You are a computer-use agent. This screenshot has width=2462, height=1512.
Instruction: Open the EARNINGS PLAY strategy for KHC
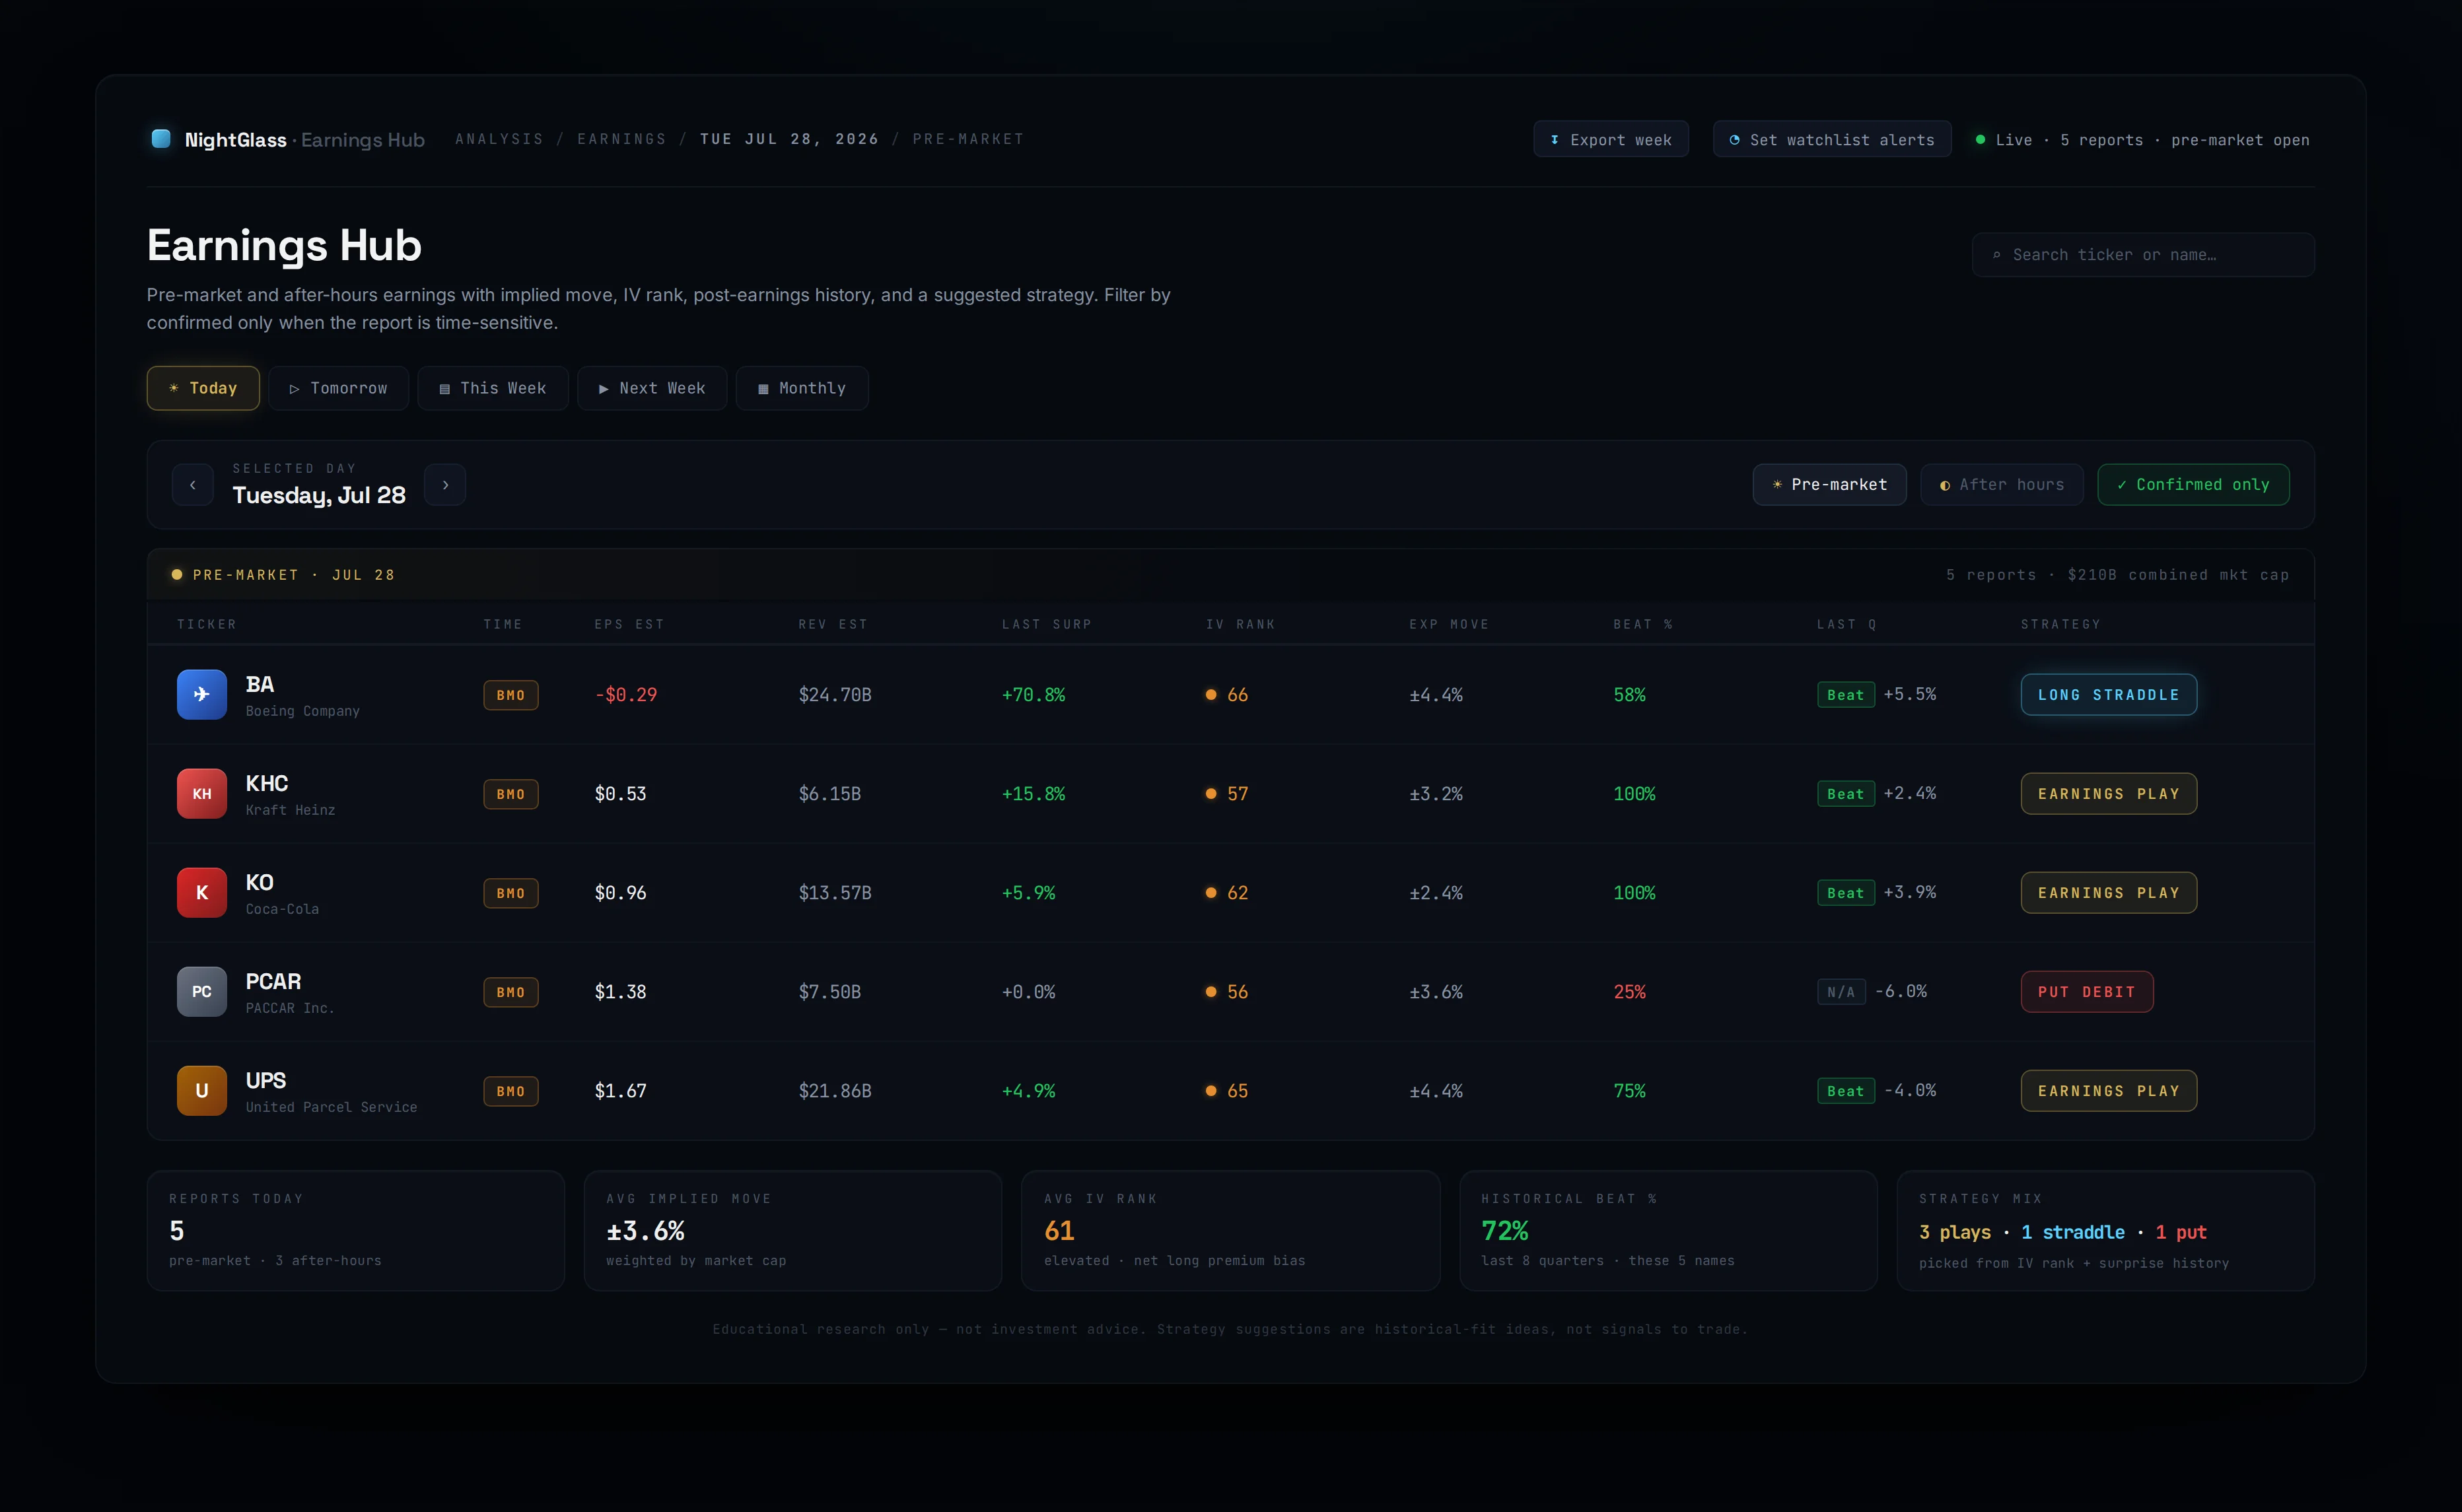click(x=2109, y=793)
